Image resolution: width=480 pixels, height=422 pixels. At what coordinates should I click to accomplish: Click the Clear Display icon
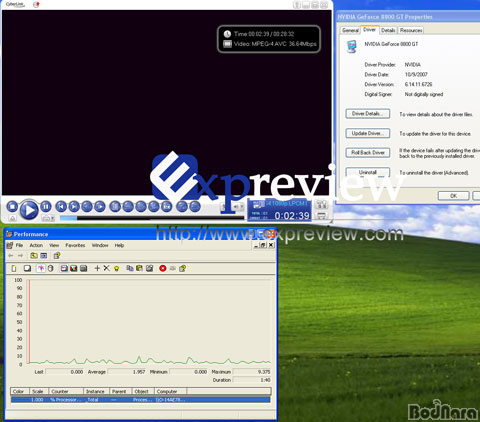(x=27, y=268)
